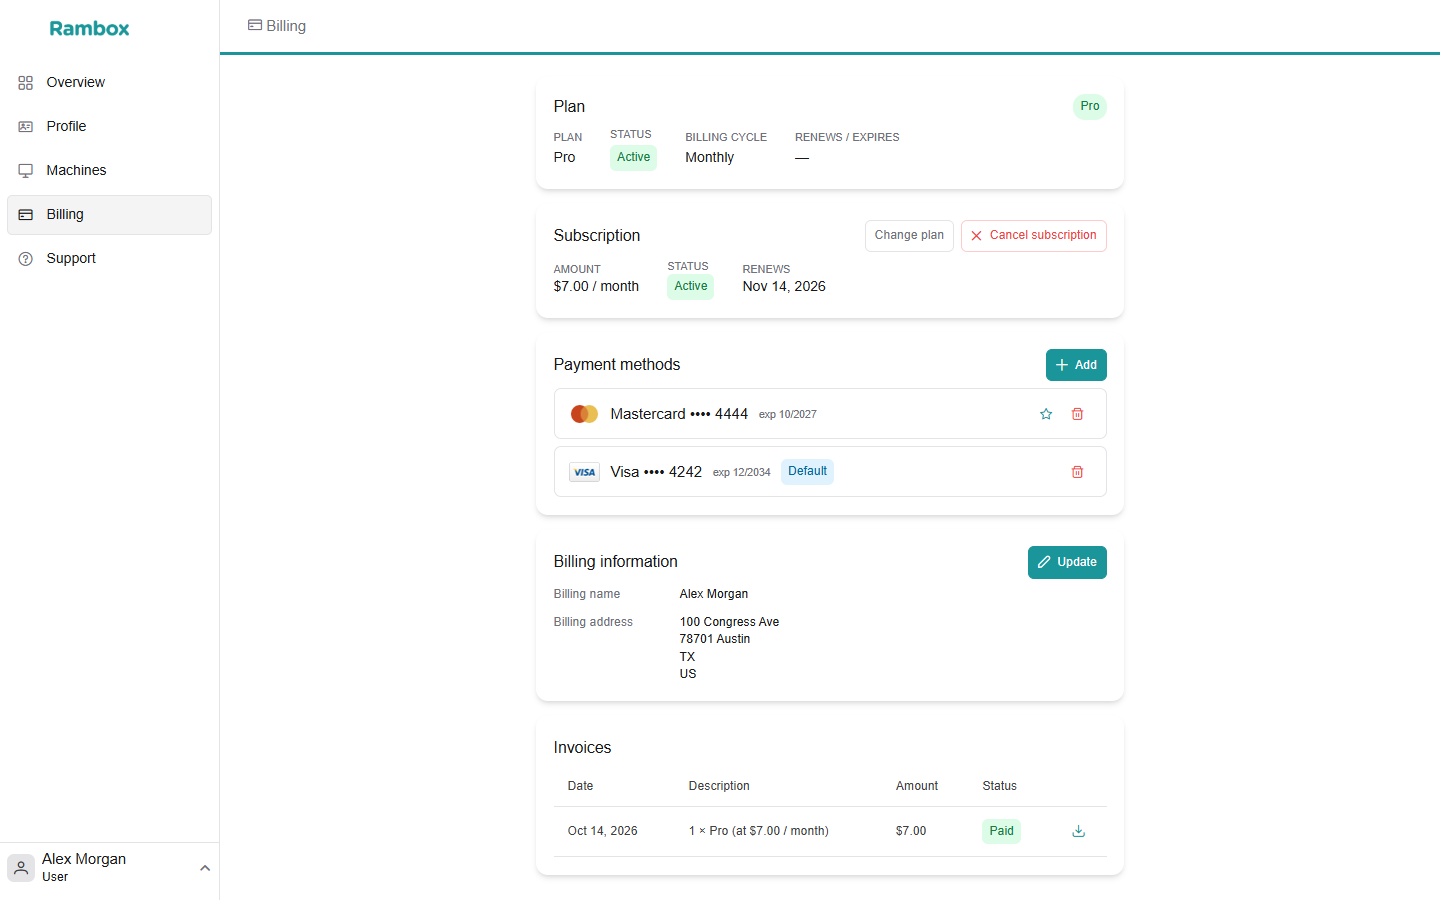Select Billing in the sidebar
The image size is (1440, 900).
[x=109, y=215]
